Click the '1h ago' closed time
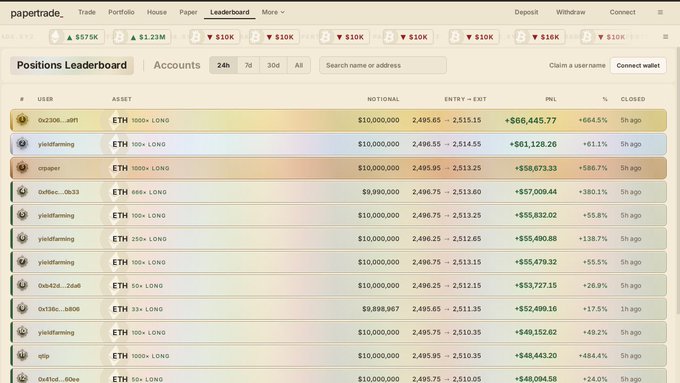680x383 pixels. tap(631, 309)
